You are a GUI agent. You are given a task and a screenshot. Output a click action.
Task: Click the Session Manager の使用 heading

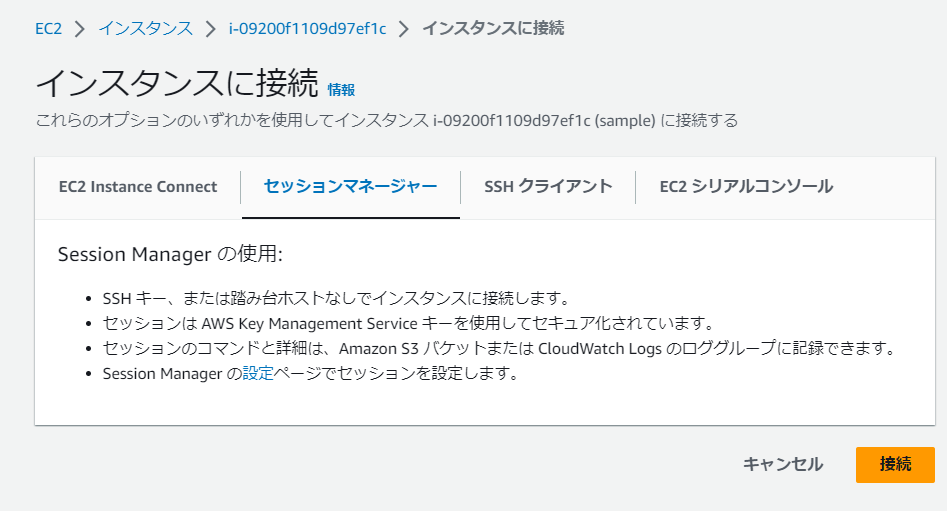pyautogui.click(x=170, y=254)
